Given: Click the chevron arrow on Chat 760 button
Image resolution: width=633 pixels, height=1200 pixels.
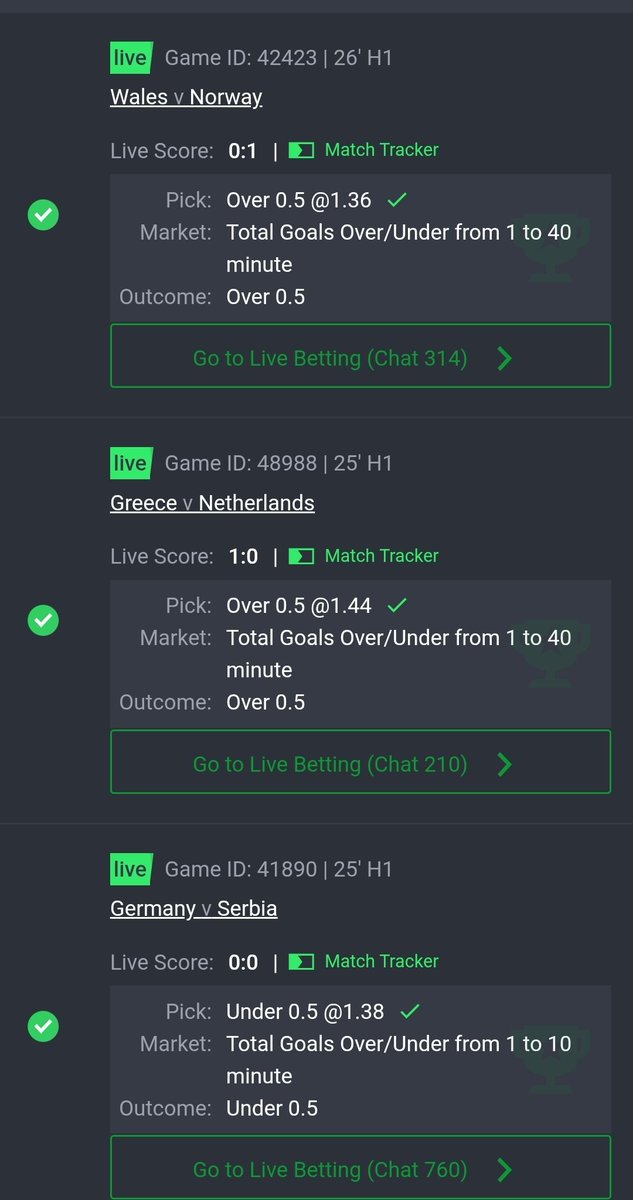Looking at the screenshot, I should 505,1169.
